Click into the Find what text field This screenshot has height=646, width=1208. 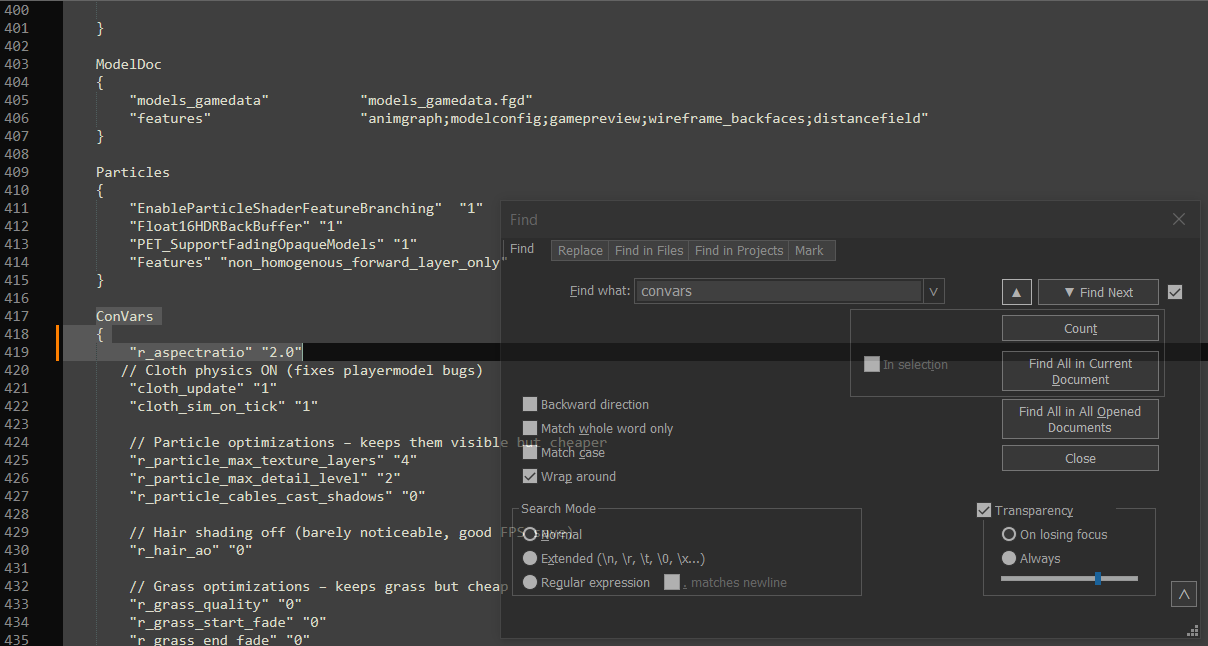(x=777, y=292)
